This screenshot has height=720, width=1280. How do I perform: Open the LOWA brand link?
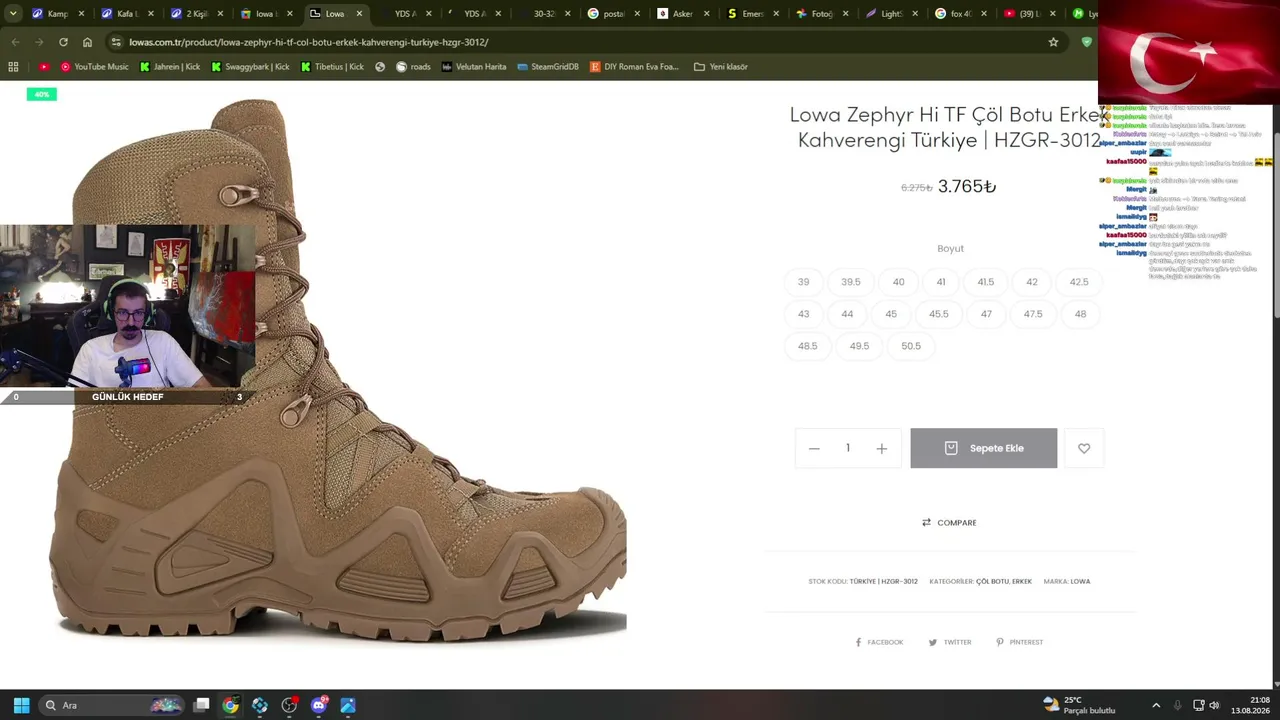click(x=1080, y=581)
